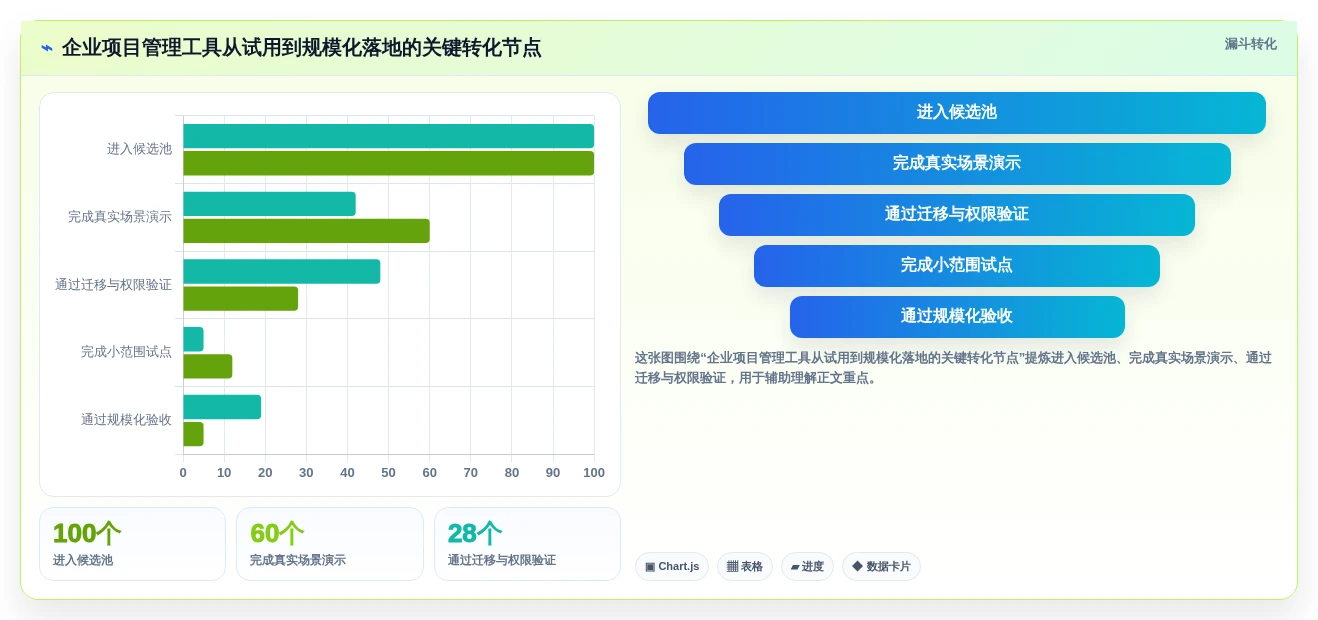Click the x-axis tick value 0

coord(183,473)
